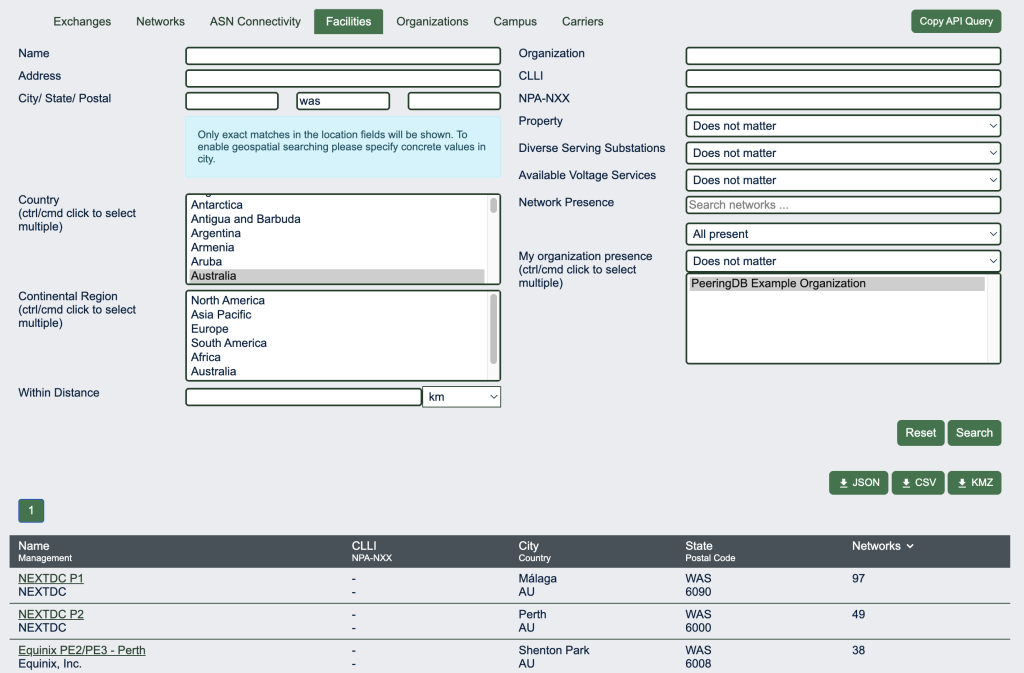This screenshot has width=1024, height=673.
Task: Open Equinix PE2/PE3 - Perth link
Action: 82,650
